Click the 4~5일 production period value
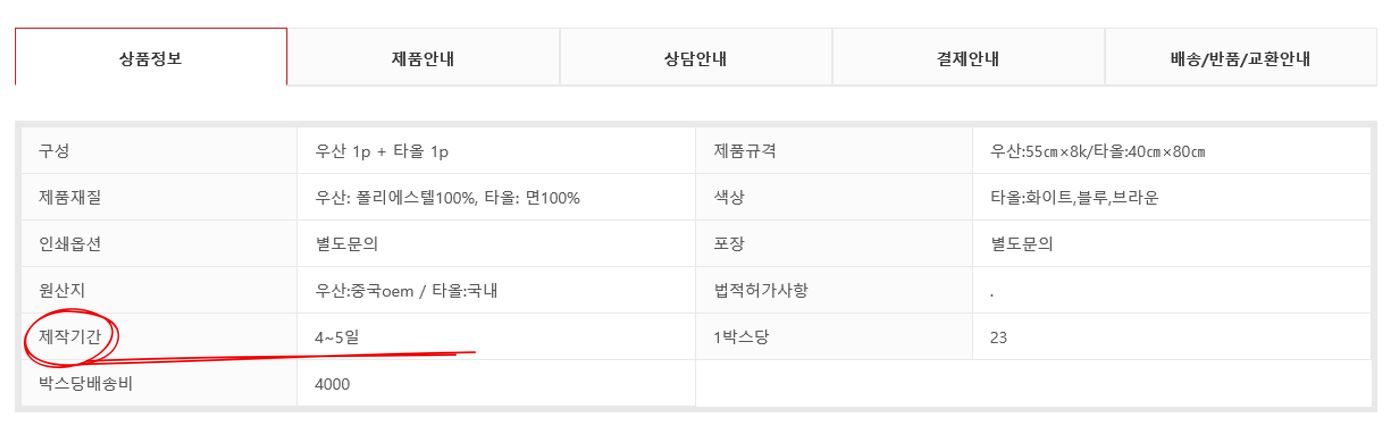The width and height of the screenshot is (1392, 430). (x=336, y=337)
